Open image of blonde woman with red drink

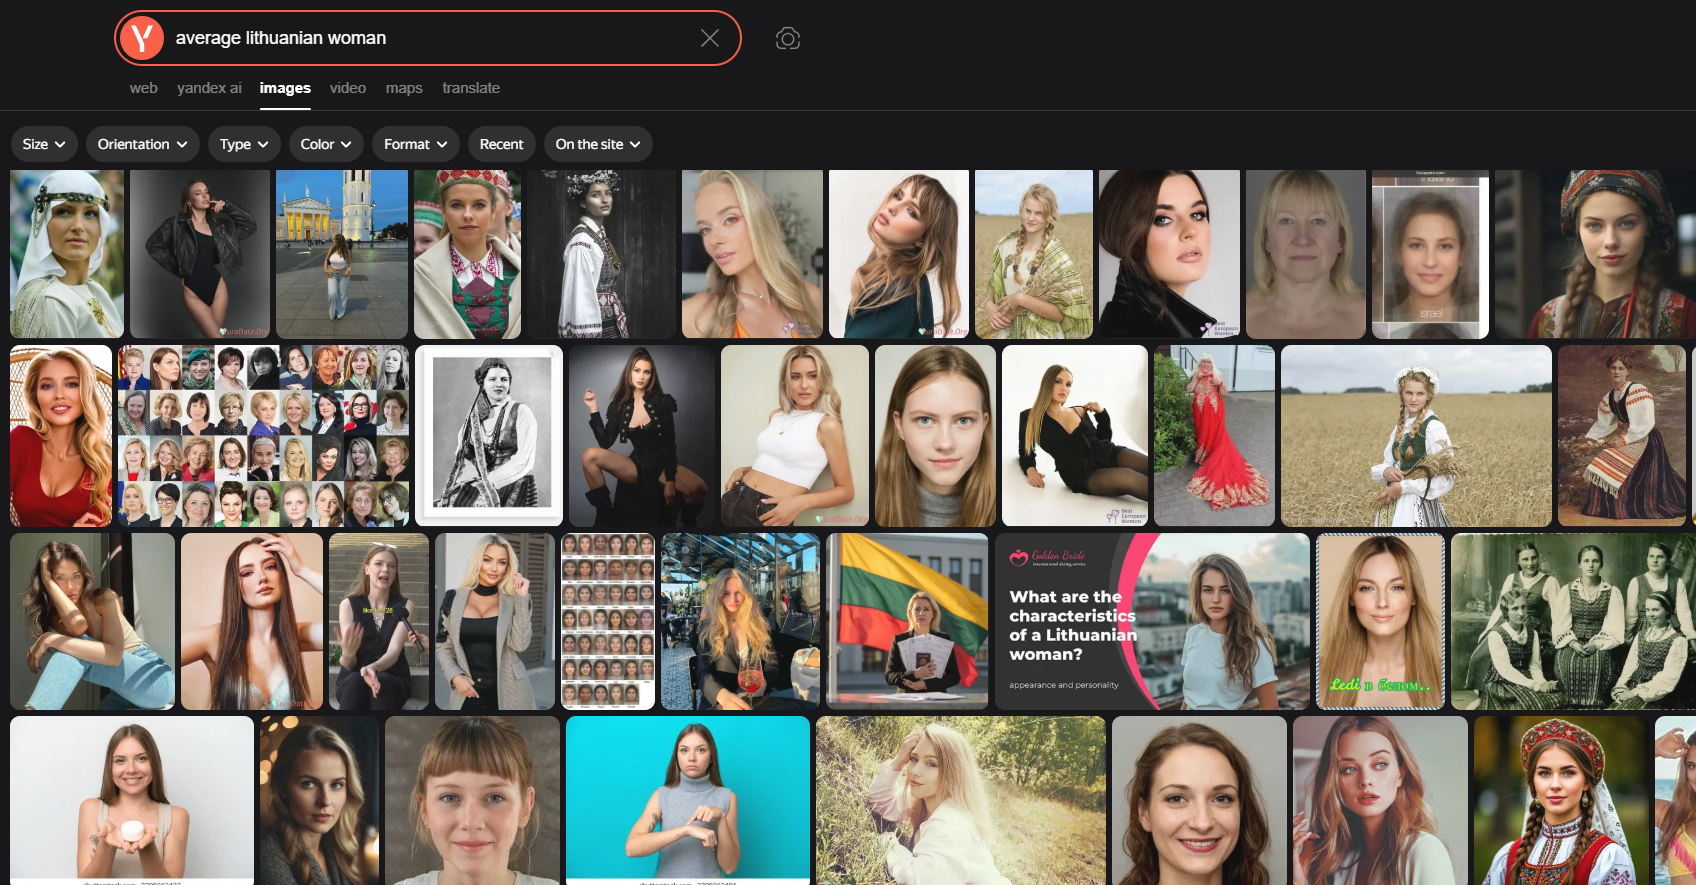(740, 621)
